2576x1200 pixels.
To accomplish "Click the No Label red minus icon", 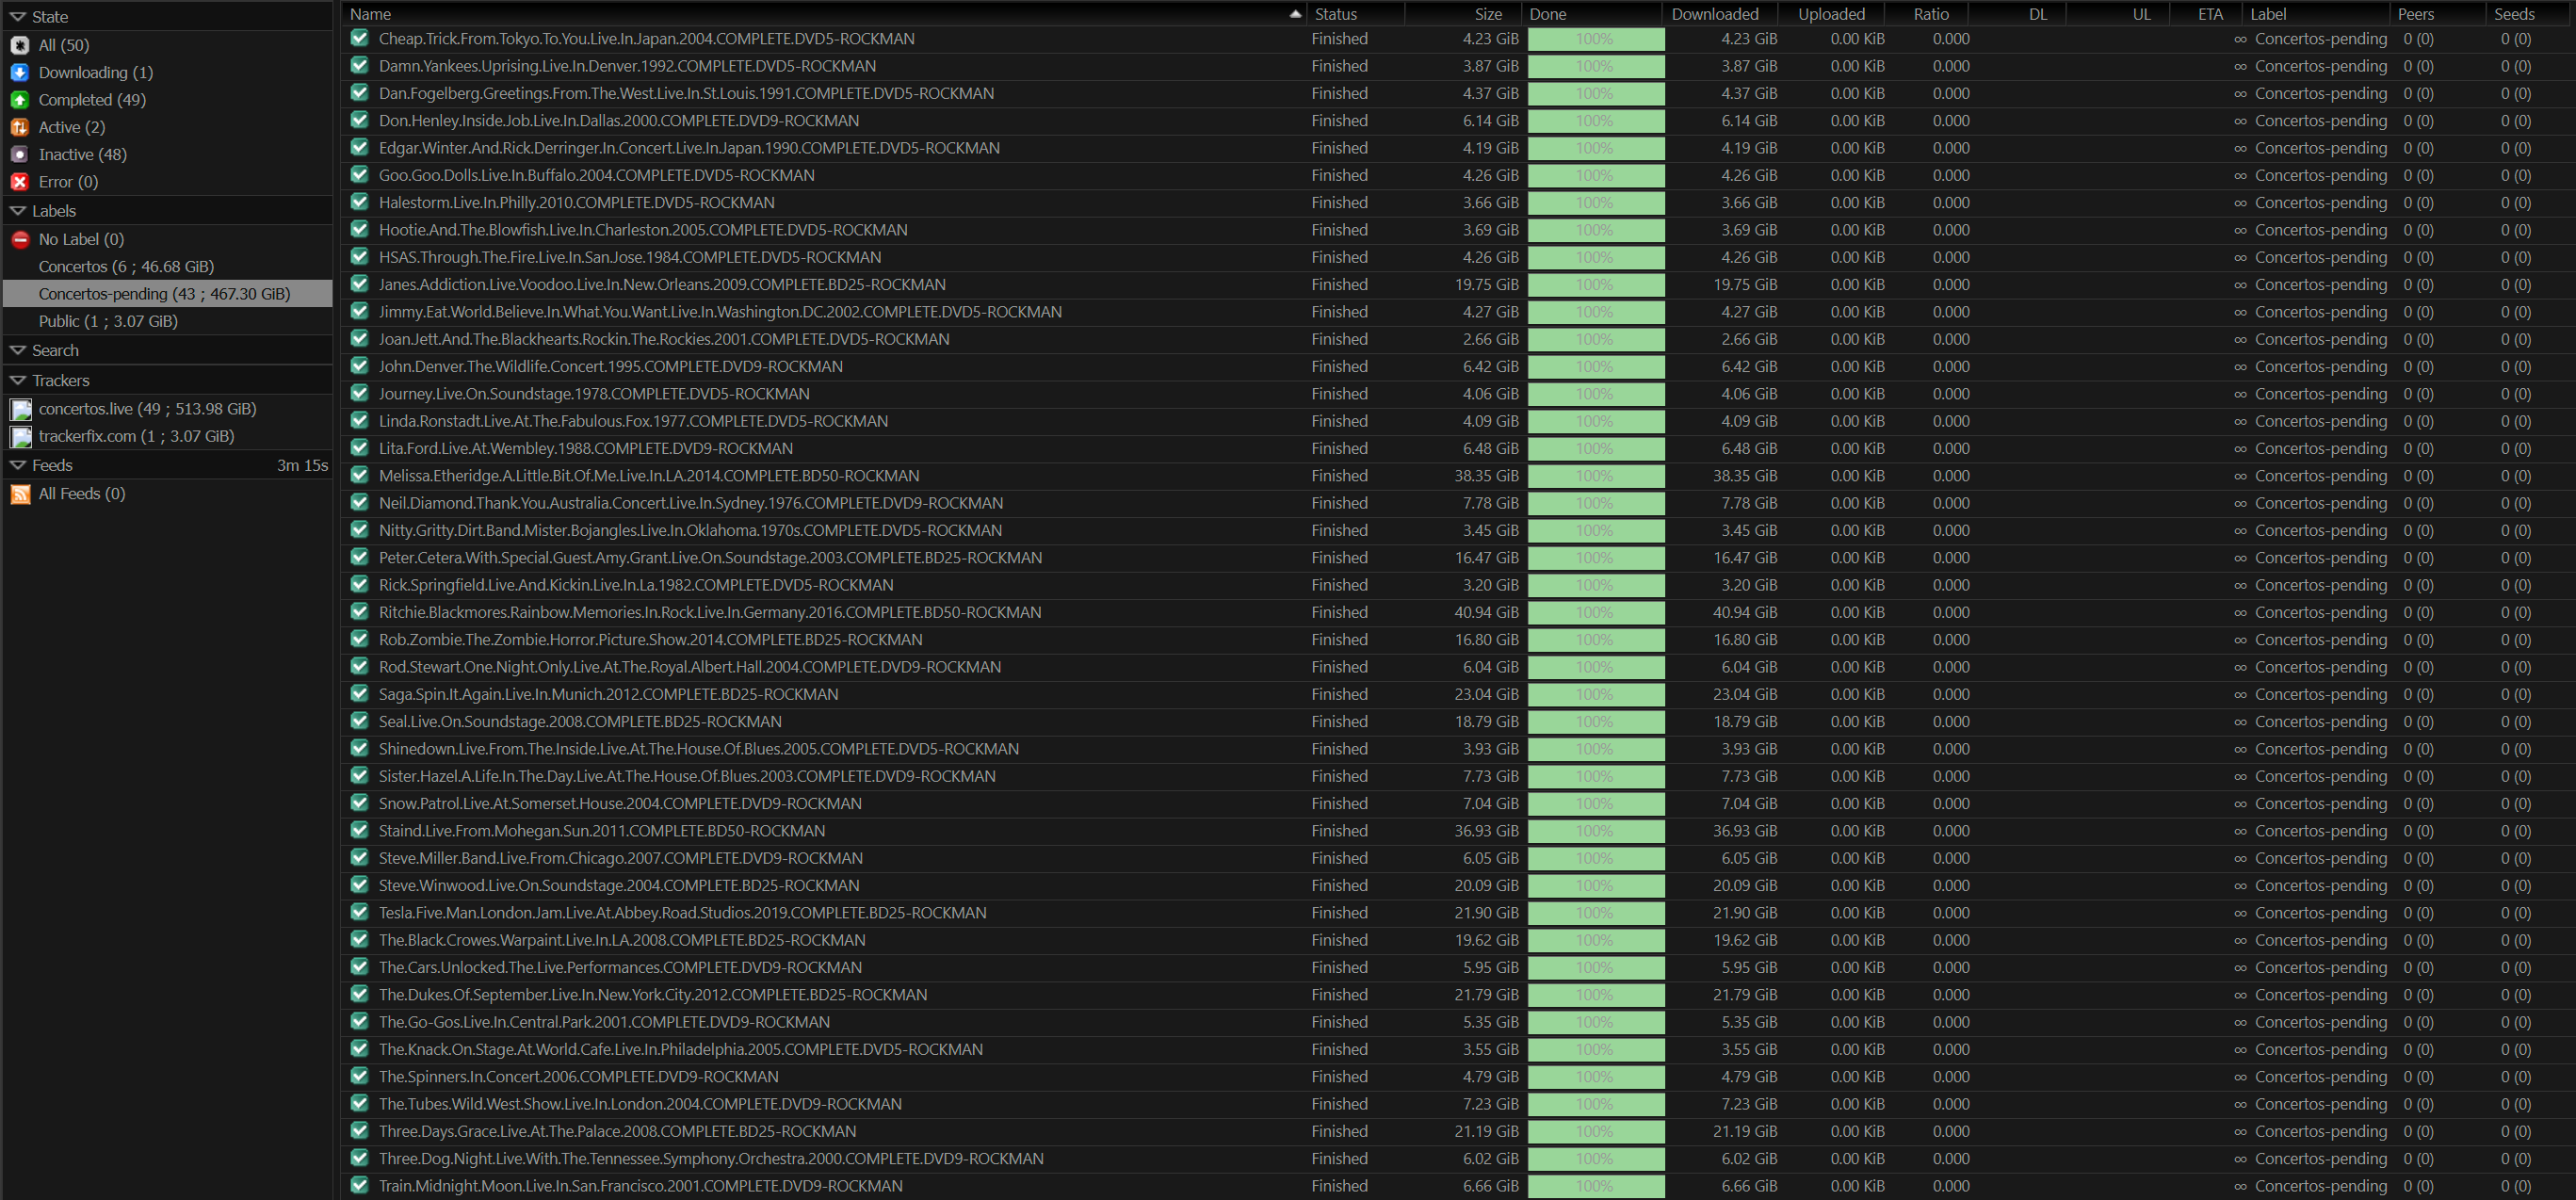I will coord(19,239).
